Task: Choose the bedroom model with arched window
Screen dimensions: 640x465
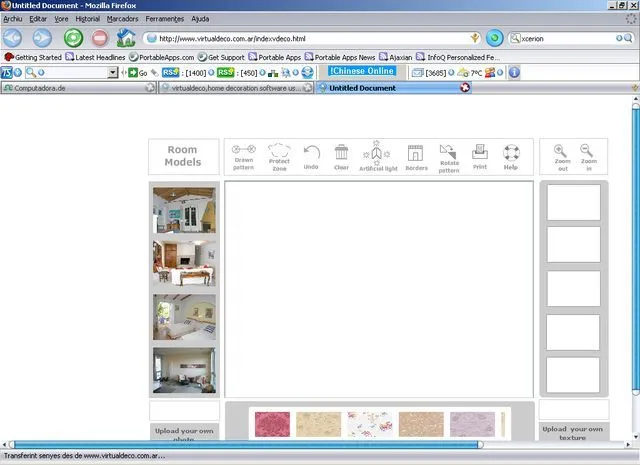Action: point(184,317)
